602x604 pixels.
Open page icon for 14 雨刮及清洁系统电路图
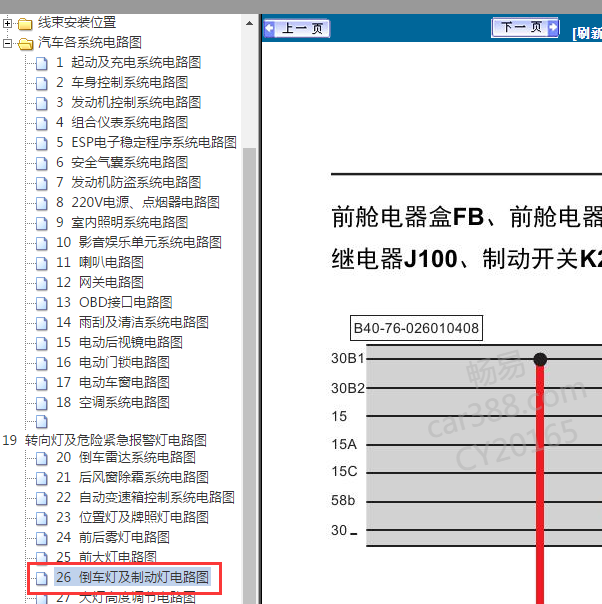tap(42, 324)
